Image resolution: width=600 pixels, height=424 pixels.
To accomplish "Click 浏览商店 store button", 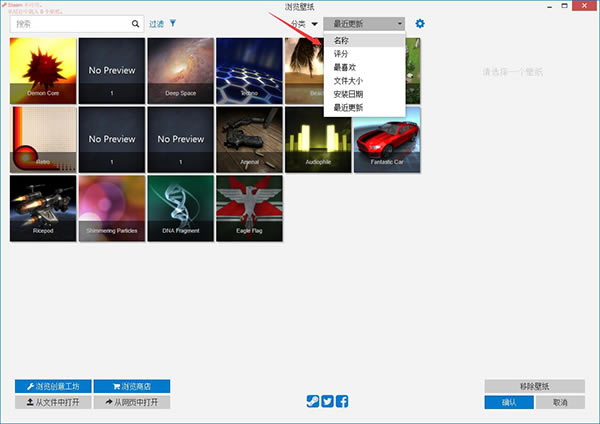I will click(x=132, y=386).
